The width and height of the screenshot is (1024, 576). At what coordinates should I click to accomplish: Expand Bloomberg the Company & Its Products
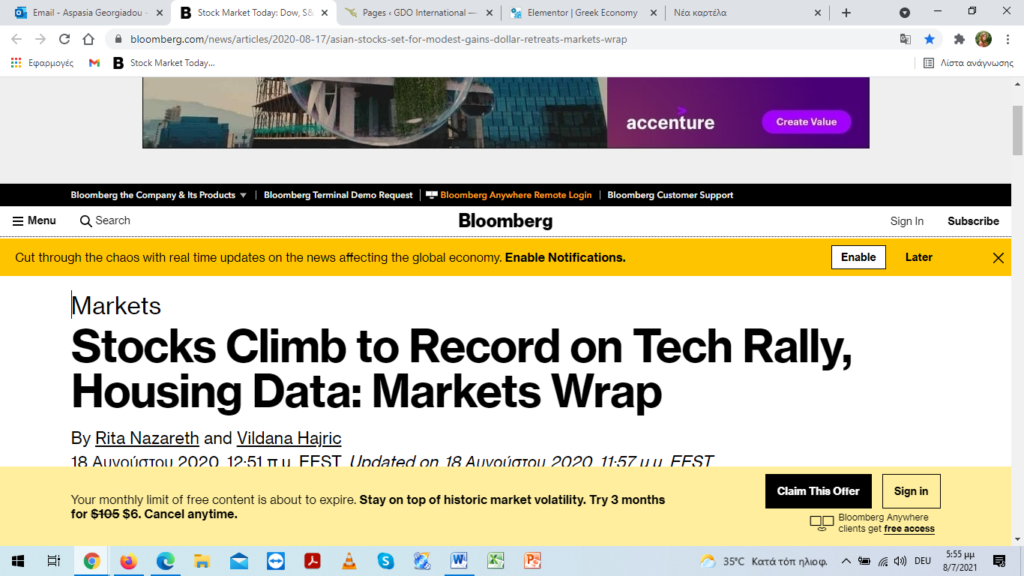[159, 195]
